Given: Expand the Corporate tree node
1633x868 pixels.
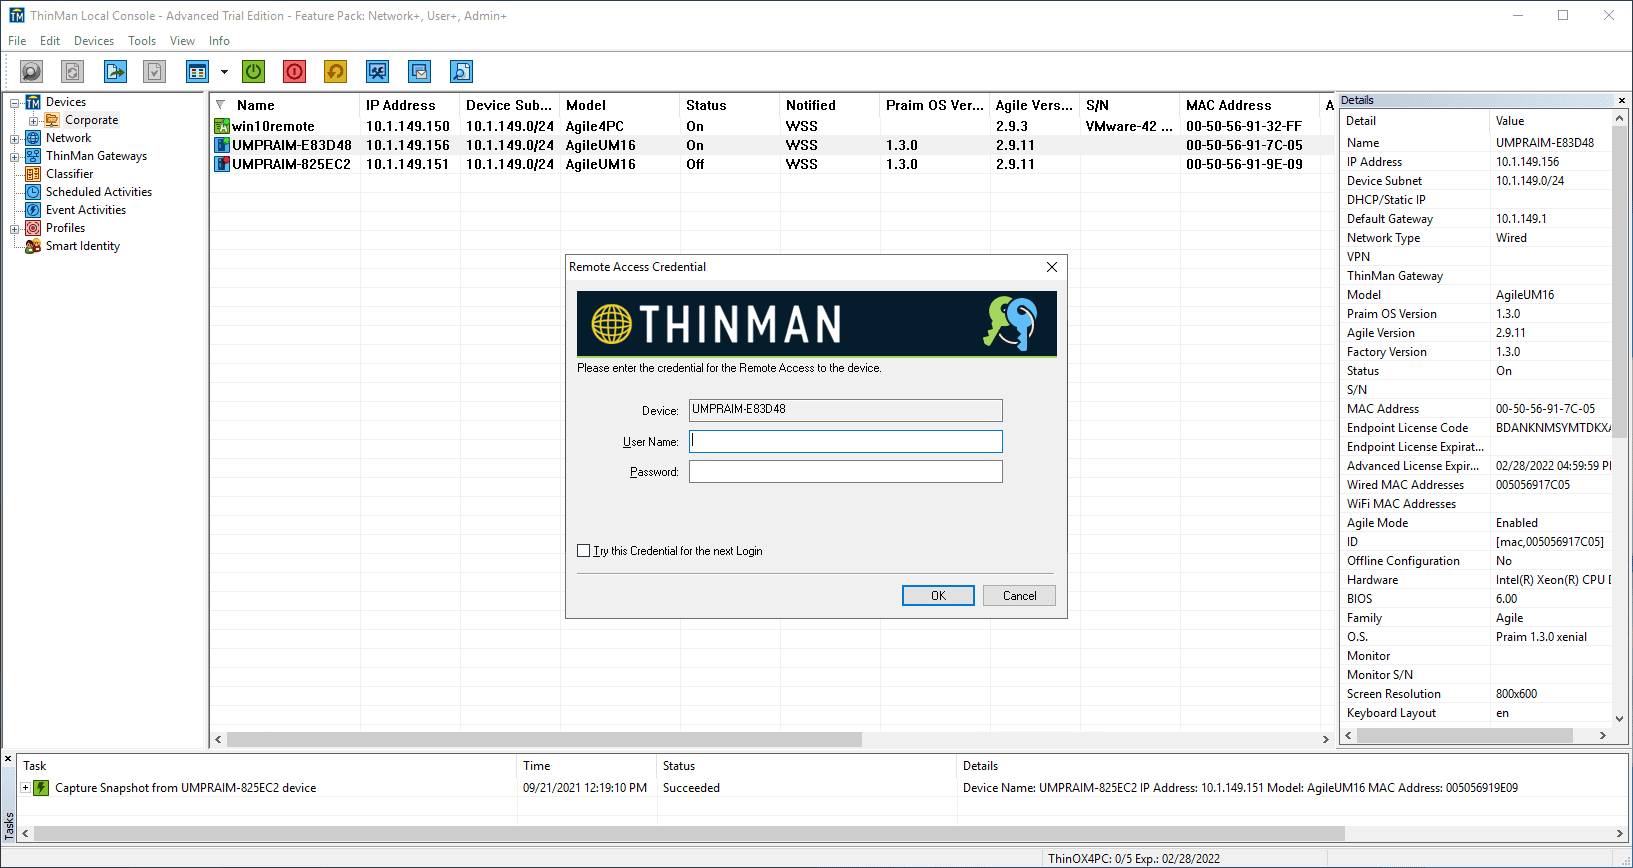Looking at the screenshot, I should (34, 120).
